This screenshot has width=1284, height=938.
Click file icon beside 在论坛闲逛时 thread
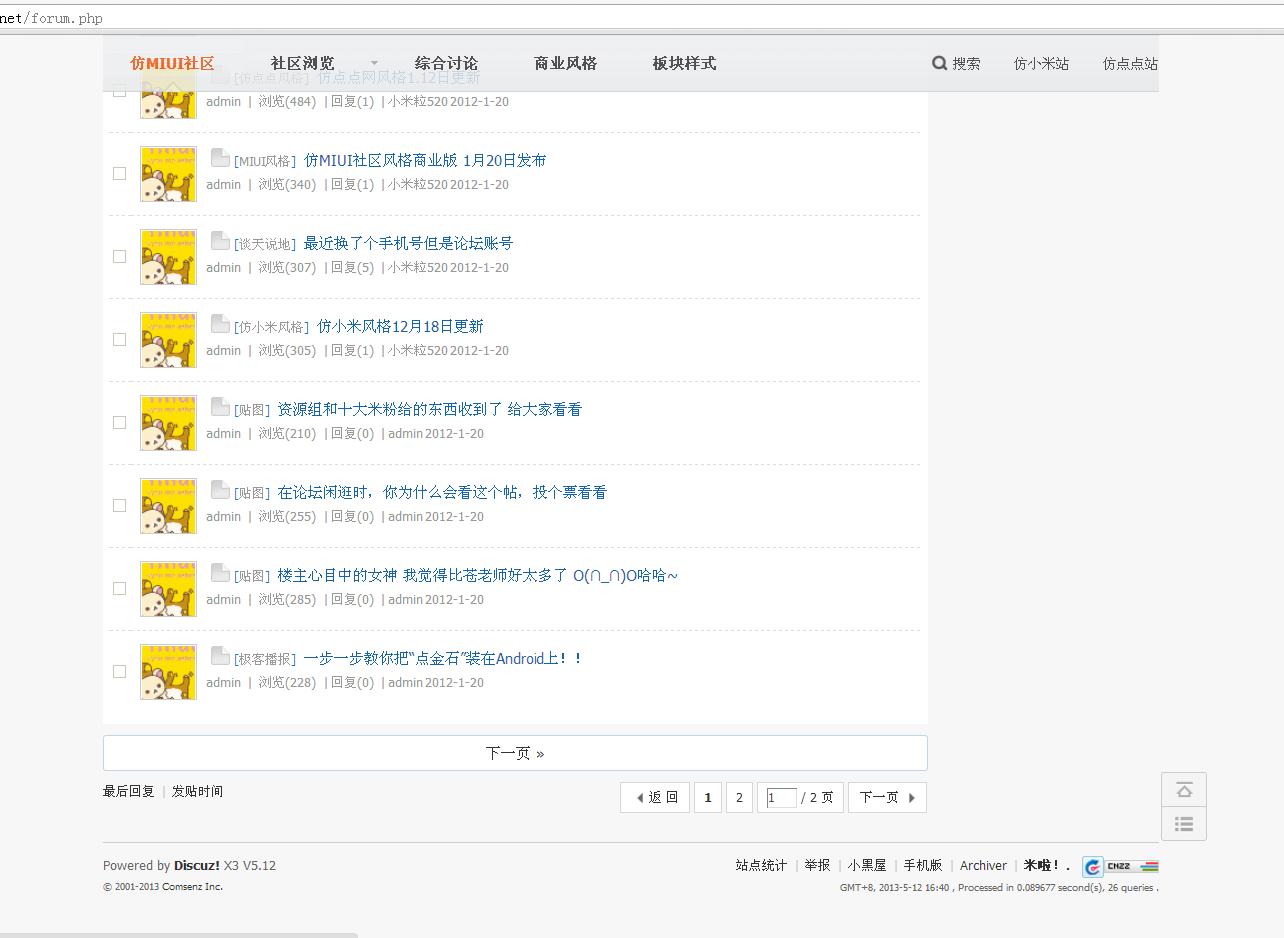tap(220, 489)
